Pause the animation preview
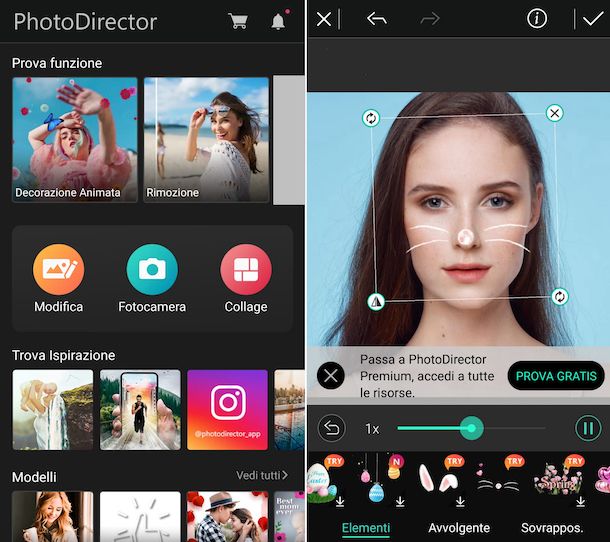Image resolution: width=610 pixels, height=542 pixels. (588, 428)
